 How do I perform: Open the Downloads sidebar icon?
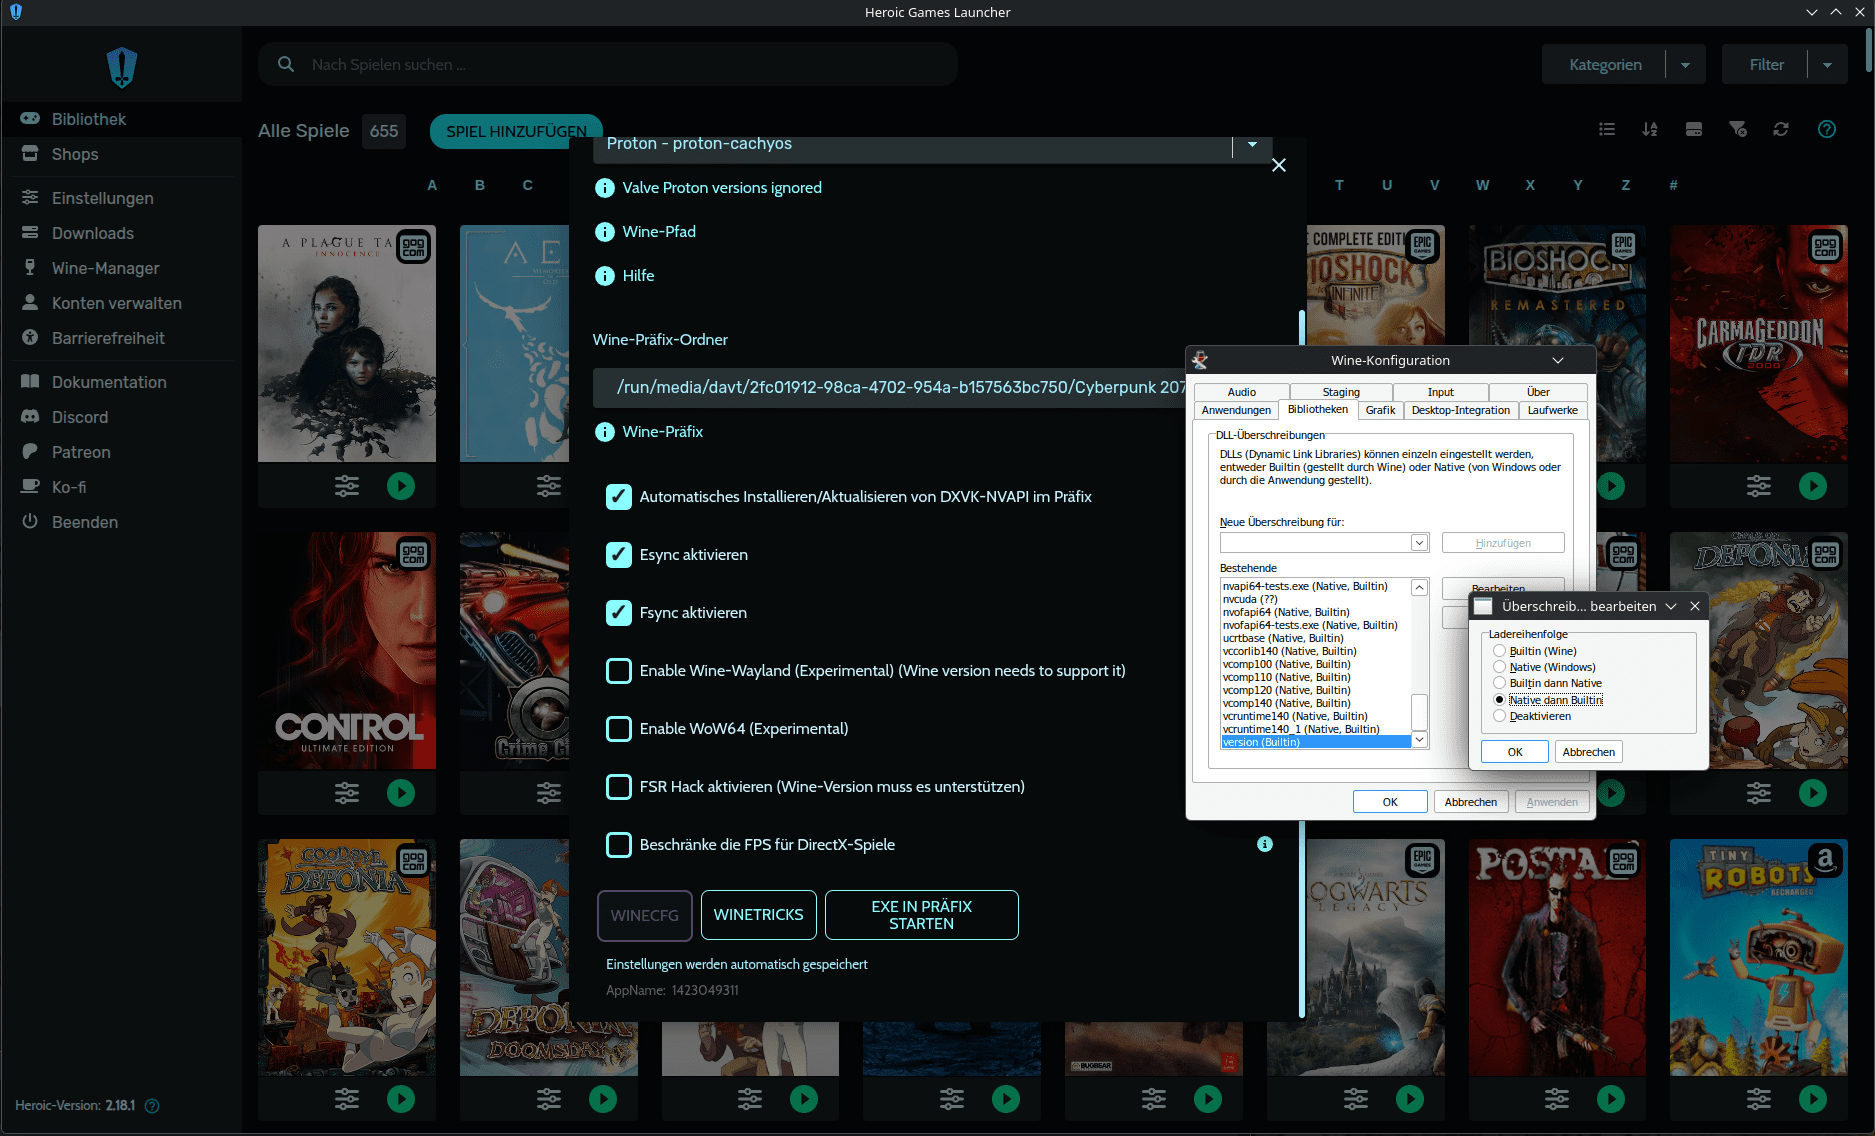30,233
